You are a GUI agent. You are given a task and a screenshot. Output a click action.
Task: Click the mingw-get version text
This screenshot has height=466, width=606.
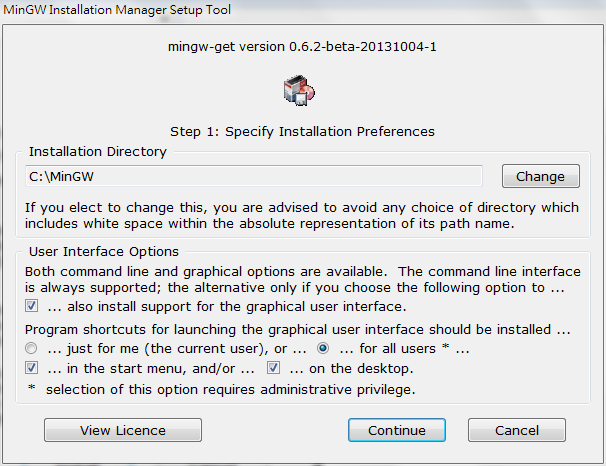point(302,47)
